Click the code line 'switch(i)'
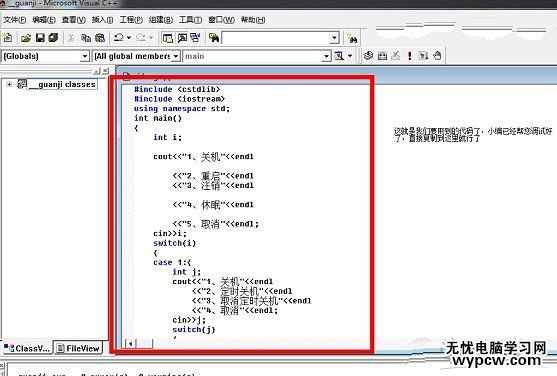Viewport: 557px width, 376px height. point(174,243)
